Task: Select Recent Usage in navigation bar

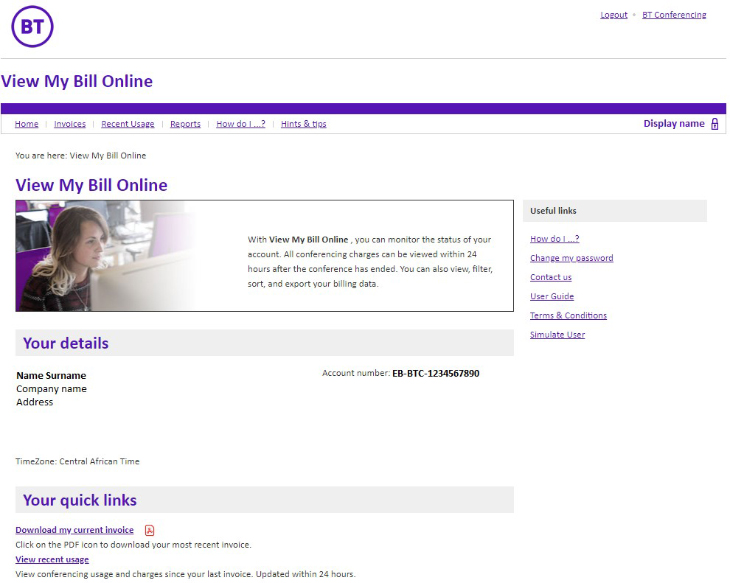Action: click(x=128, y=124)
